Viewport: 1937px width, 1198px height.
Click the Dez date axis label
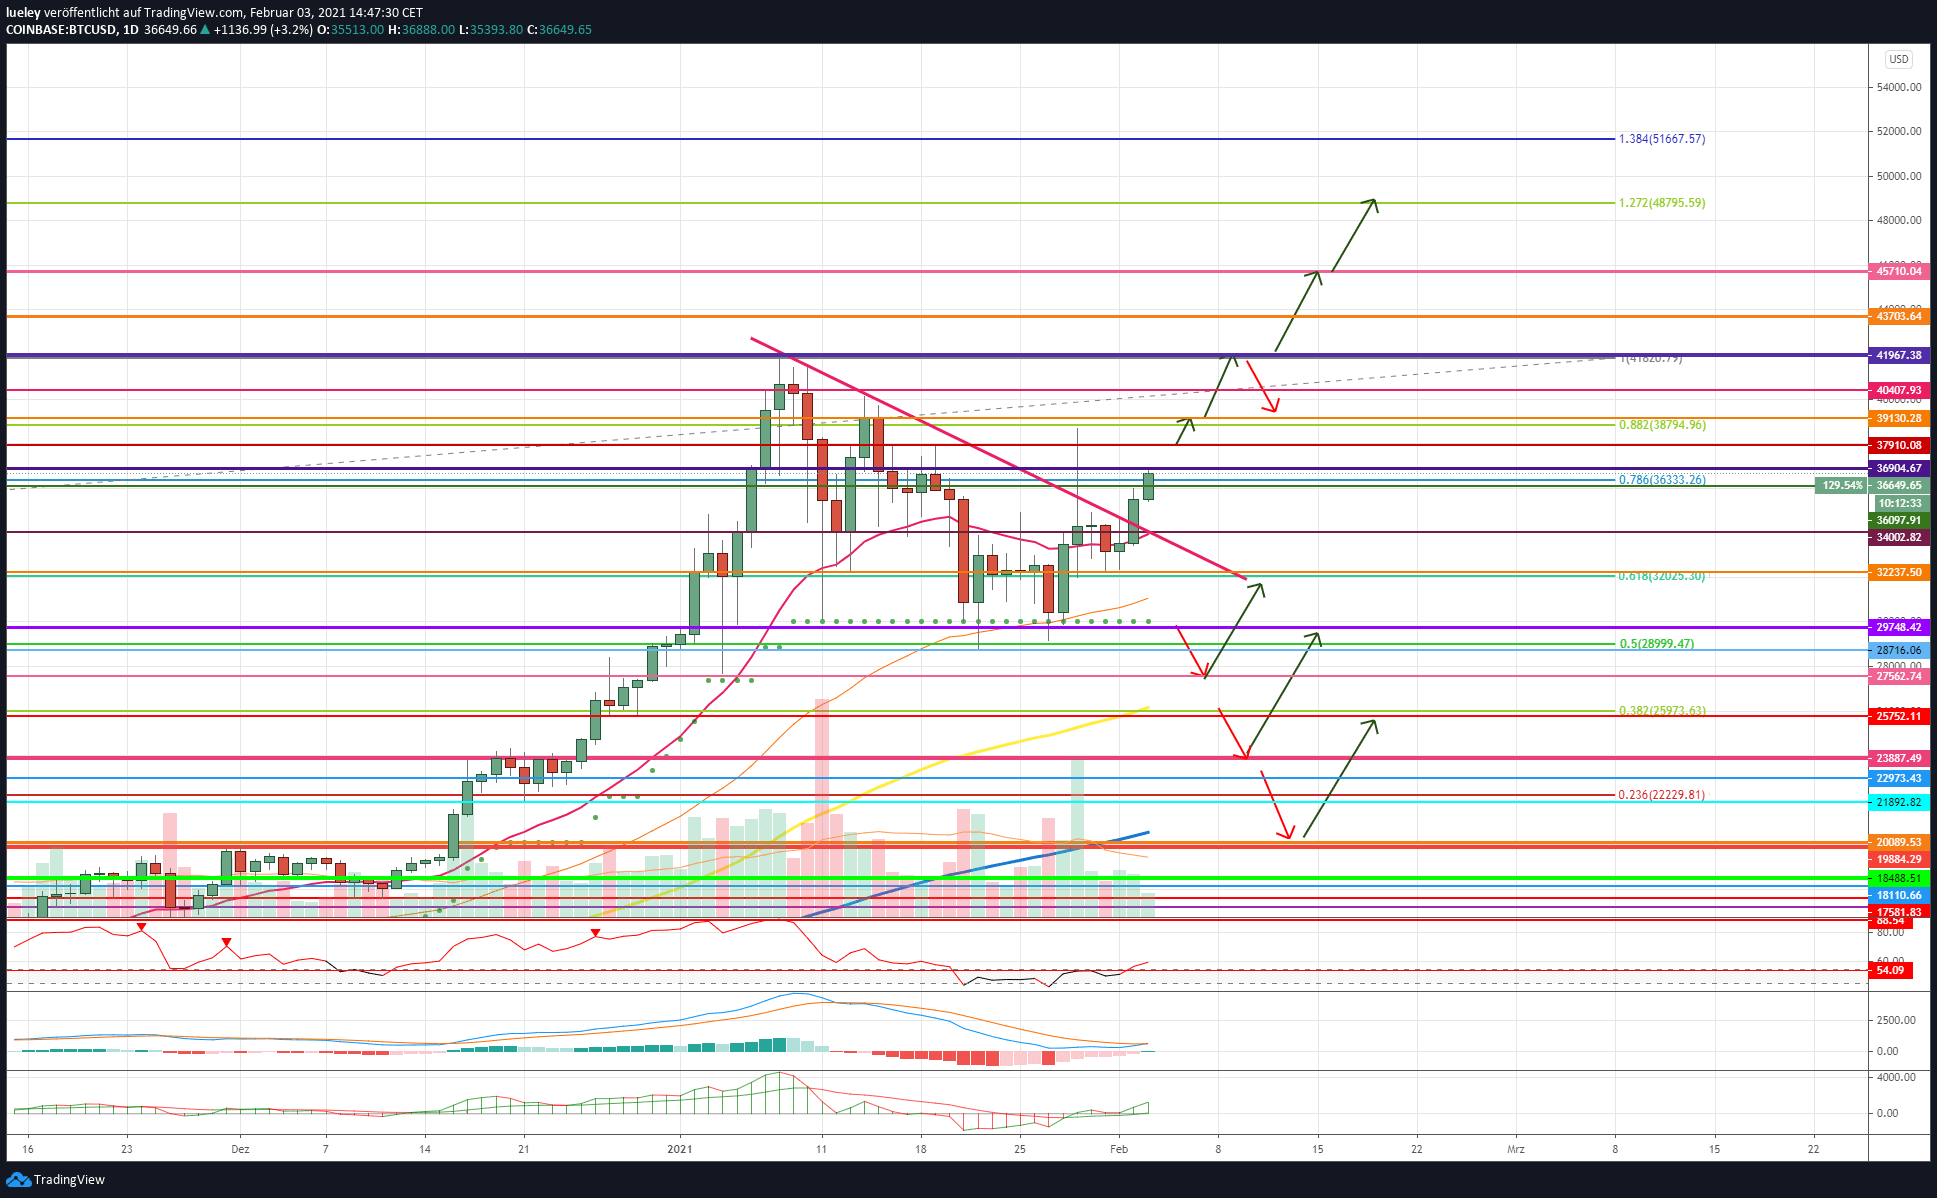click(240, 1149)
